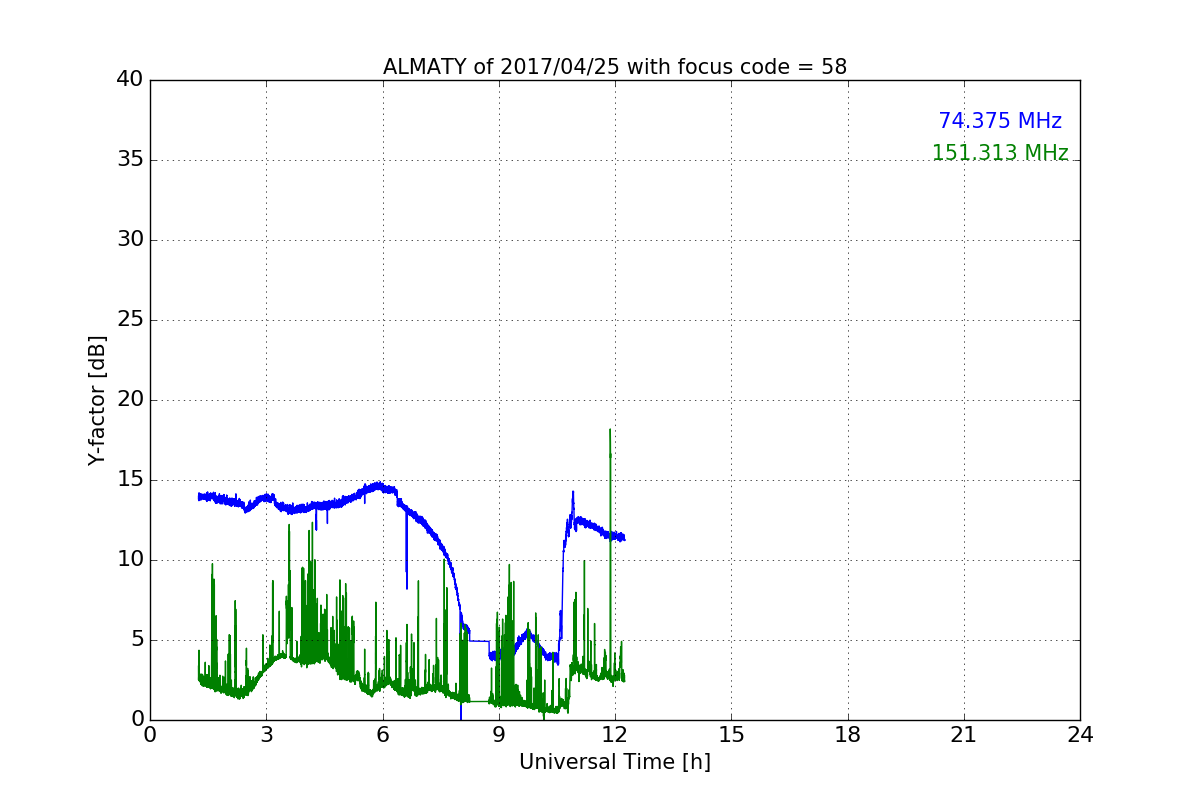Click the x-axis tick label 15

pyautogui.click(x=731, y=734)
